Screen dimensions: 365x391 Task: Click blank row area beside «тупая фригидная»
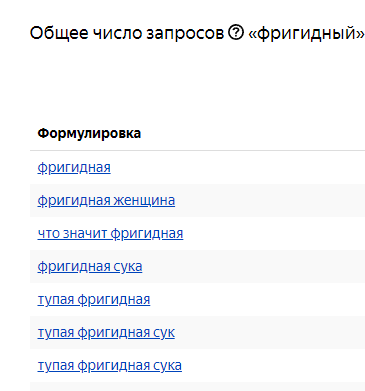tap(257, 299)
